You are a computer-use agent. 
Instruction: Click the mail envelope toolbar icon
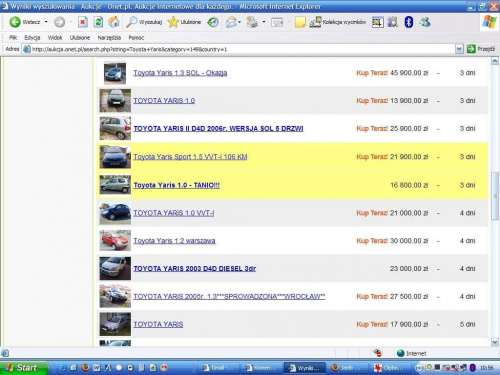(x=231, y=22)
